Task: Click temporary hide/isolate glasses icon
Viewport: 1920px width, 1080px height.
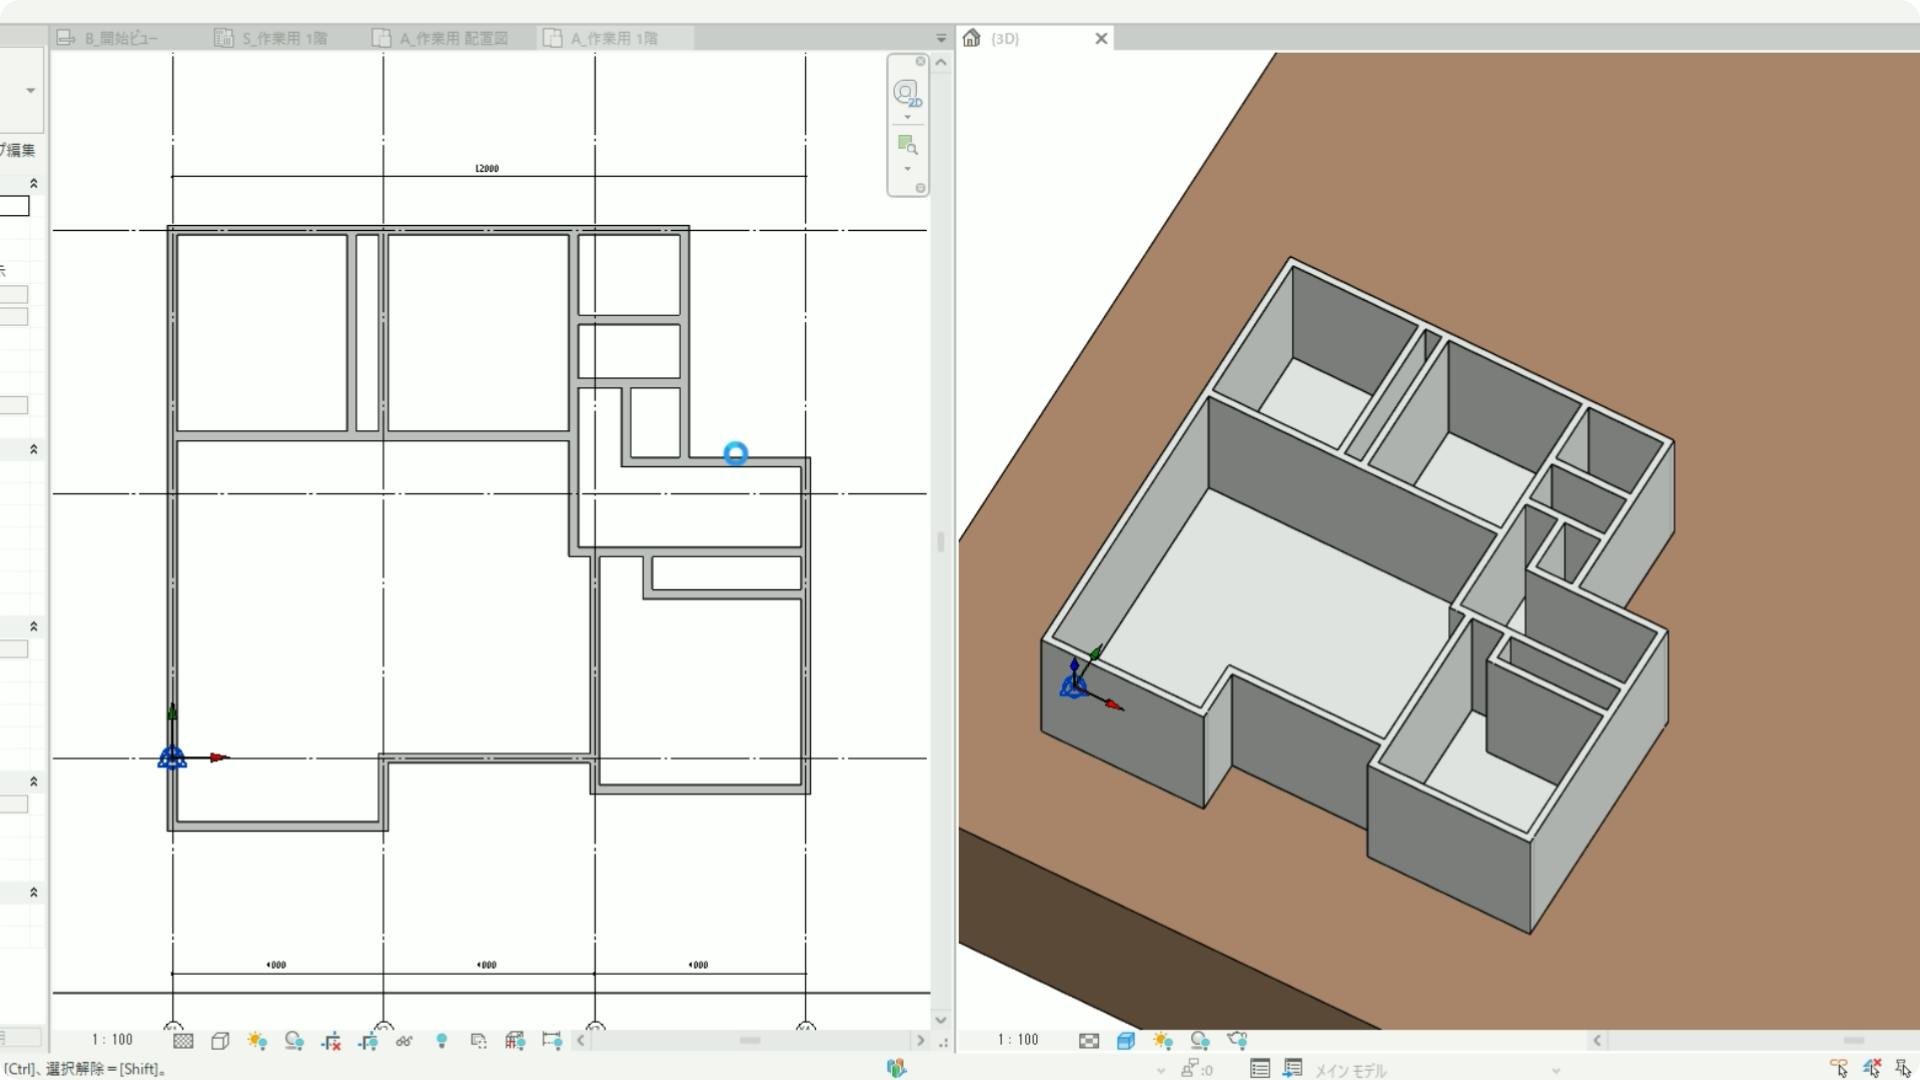Action: click(404, 1041)
